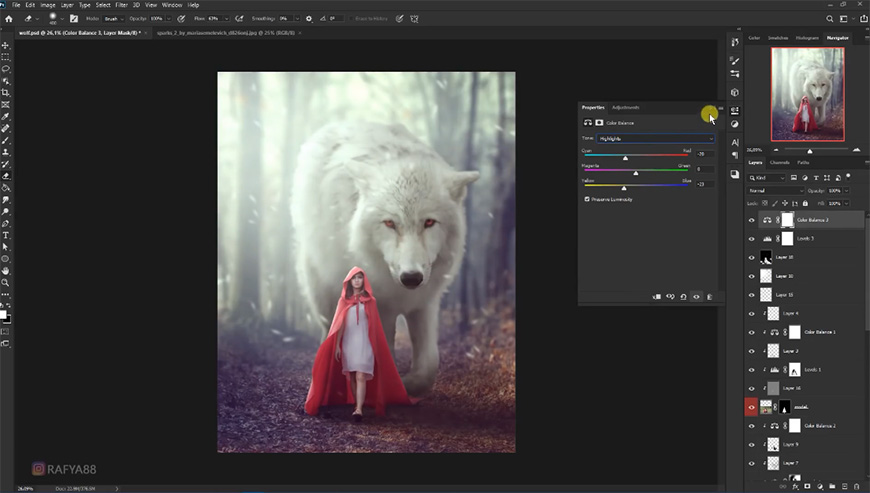
Task: Open the Filter menu
Action: (x=122, y=5)
